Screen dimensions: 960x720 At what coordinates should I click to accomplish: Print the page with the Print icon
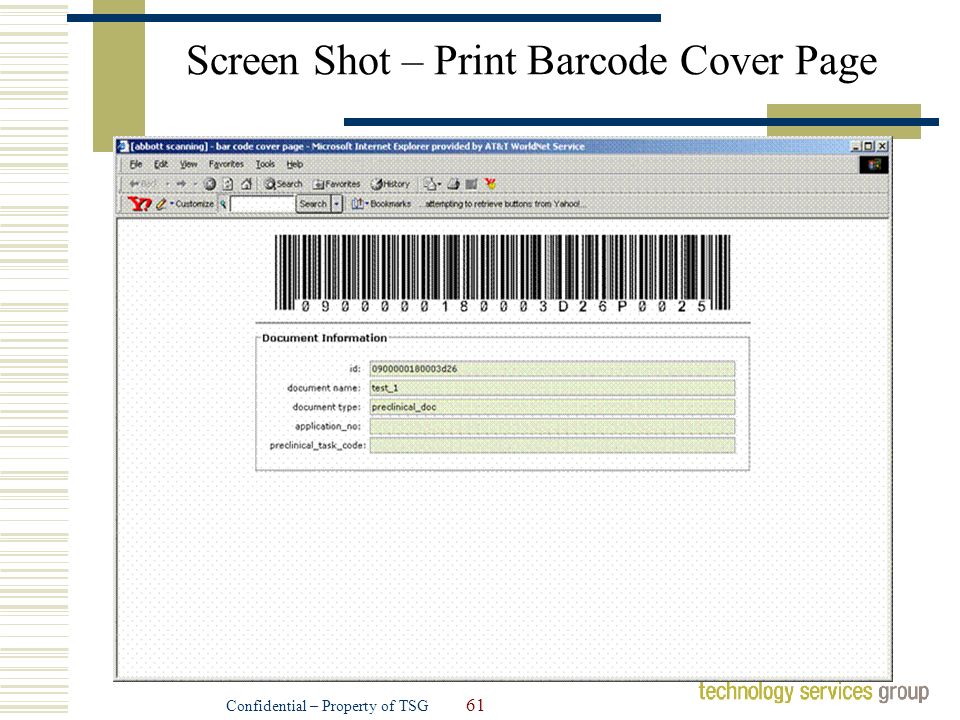[x=453, y=184]
